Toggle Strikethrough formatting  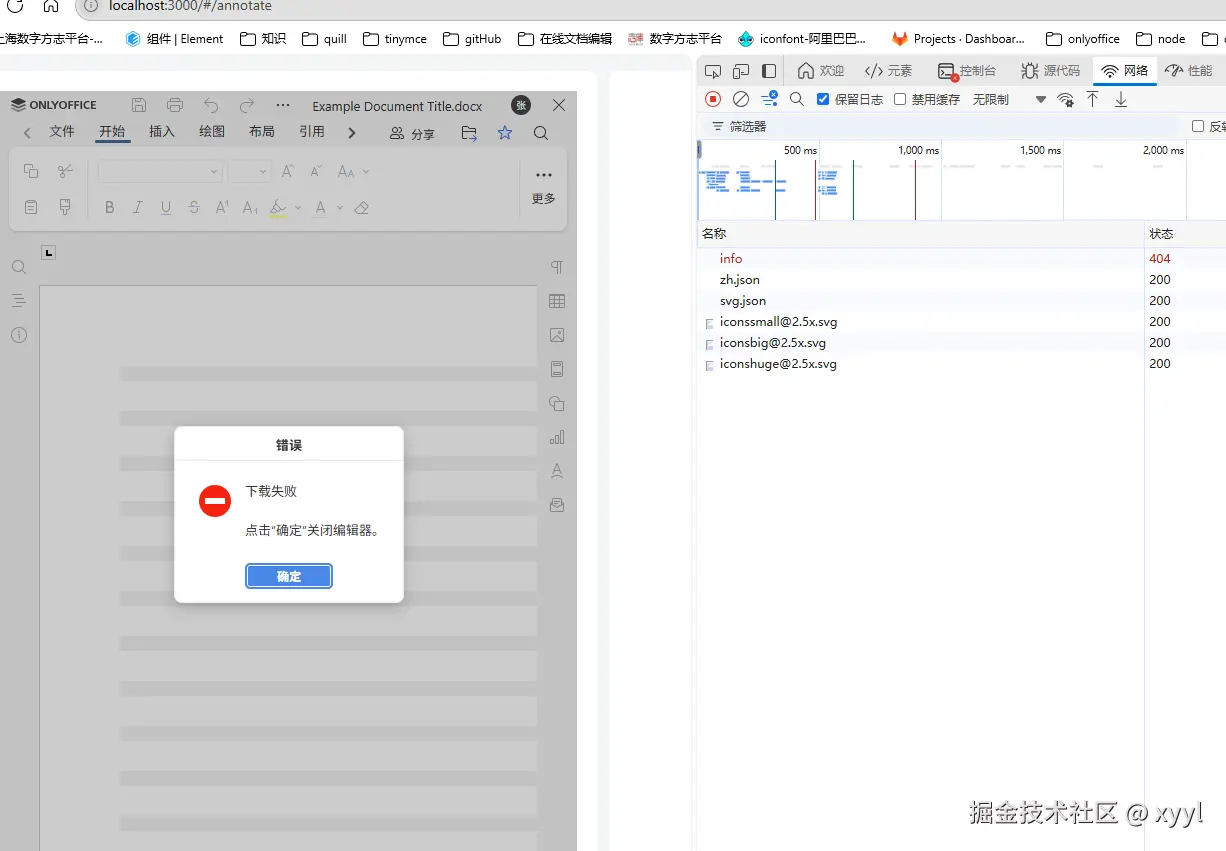pos(194,208)
